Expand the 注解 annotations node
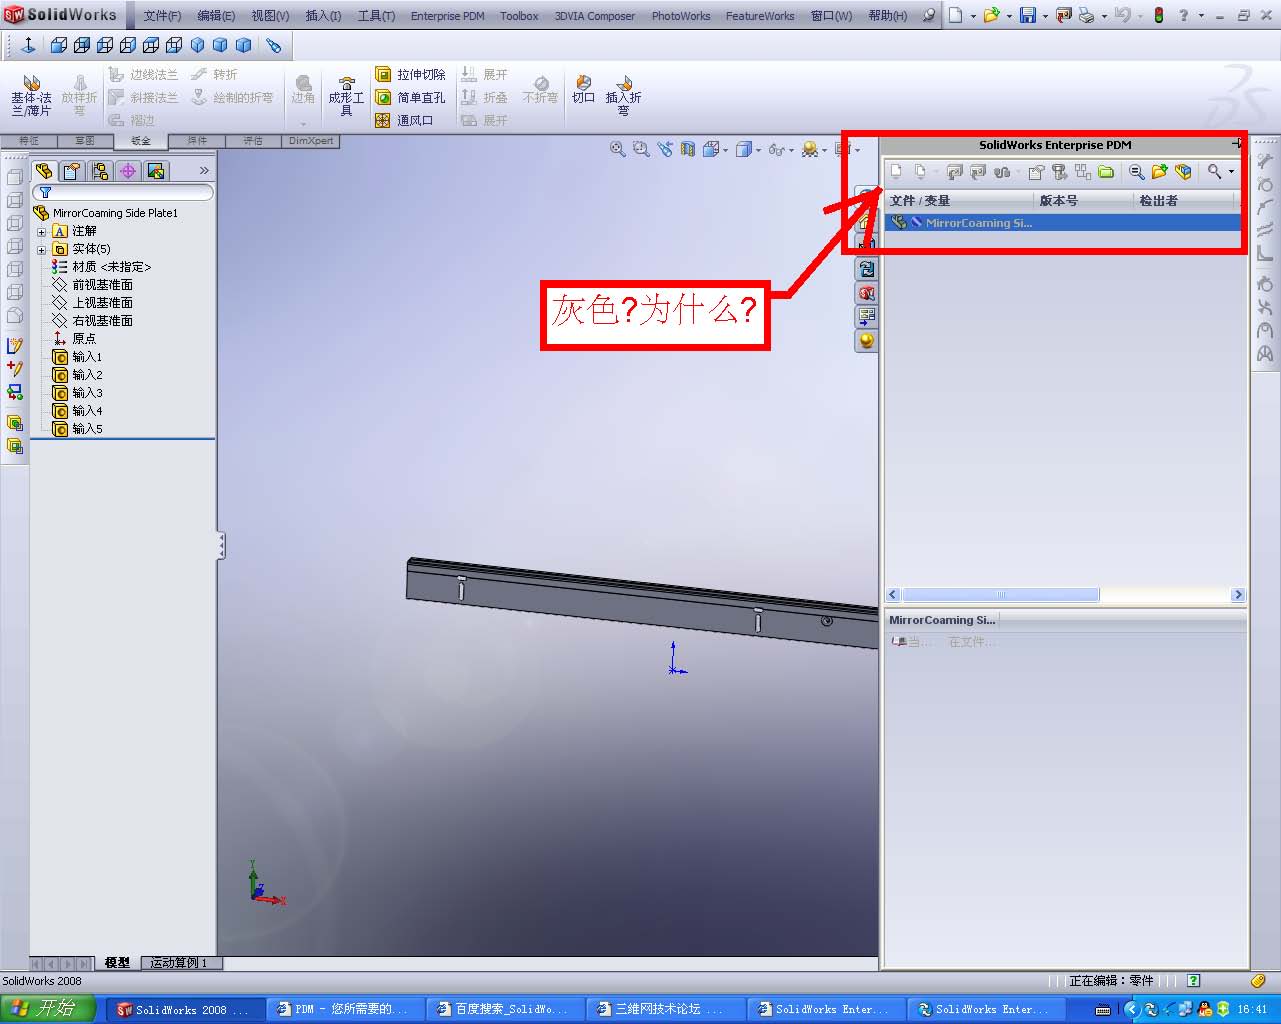The height and width of the screenshot is (1024, 1281). 42,231
